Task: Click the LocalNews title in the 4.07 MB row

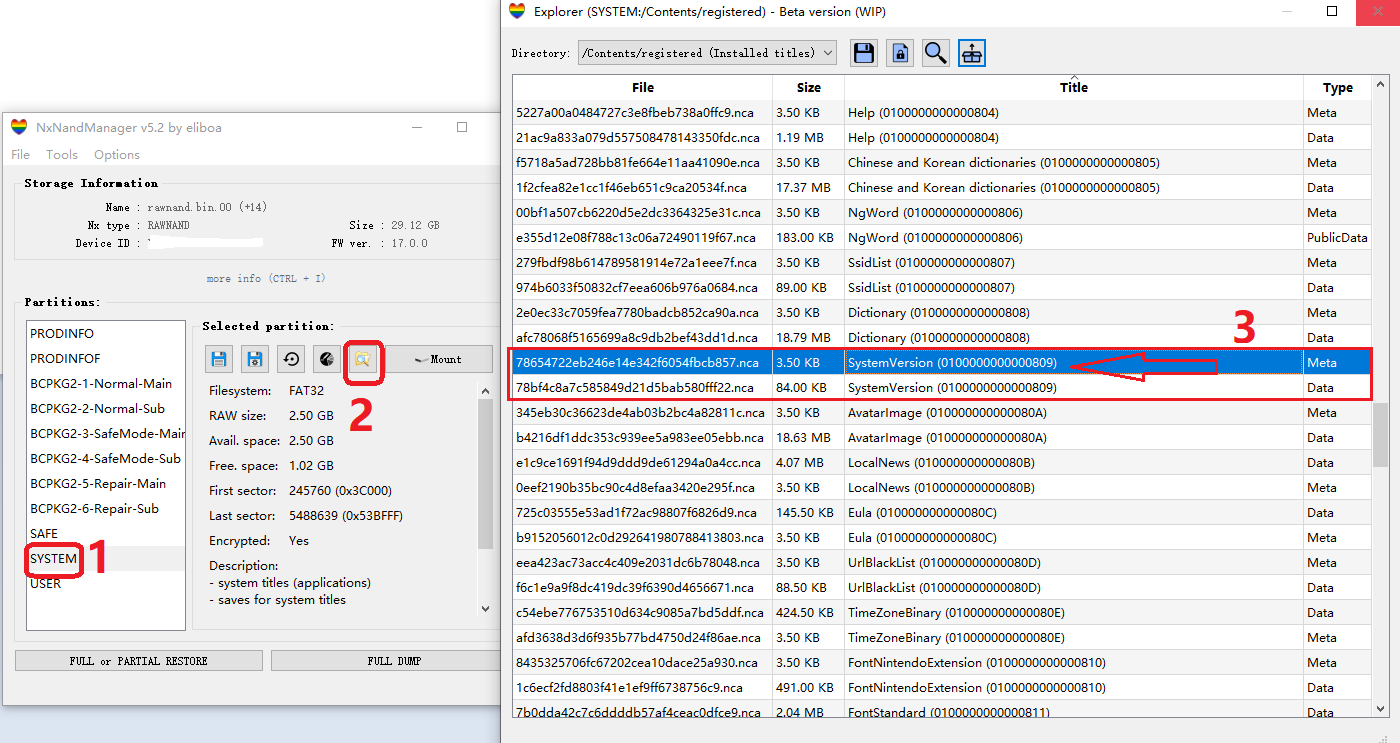Action: [941, 462]
